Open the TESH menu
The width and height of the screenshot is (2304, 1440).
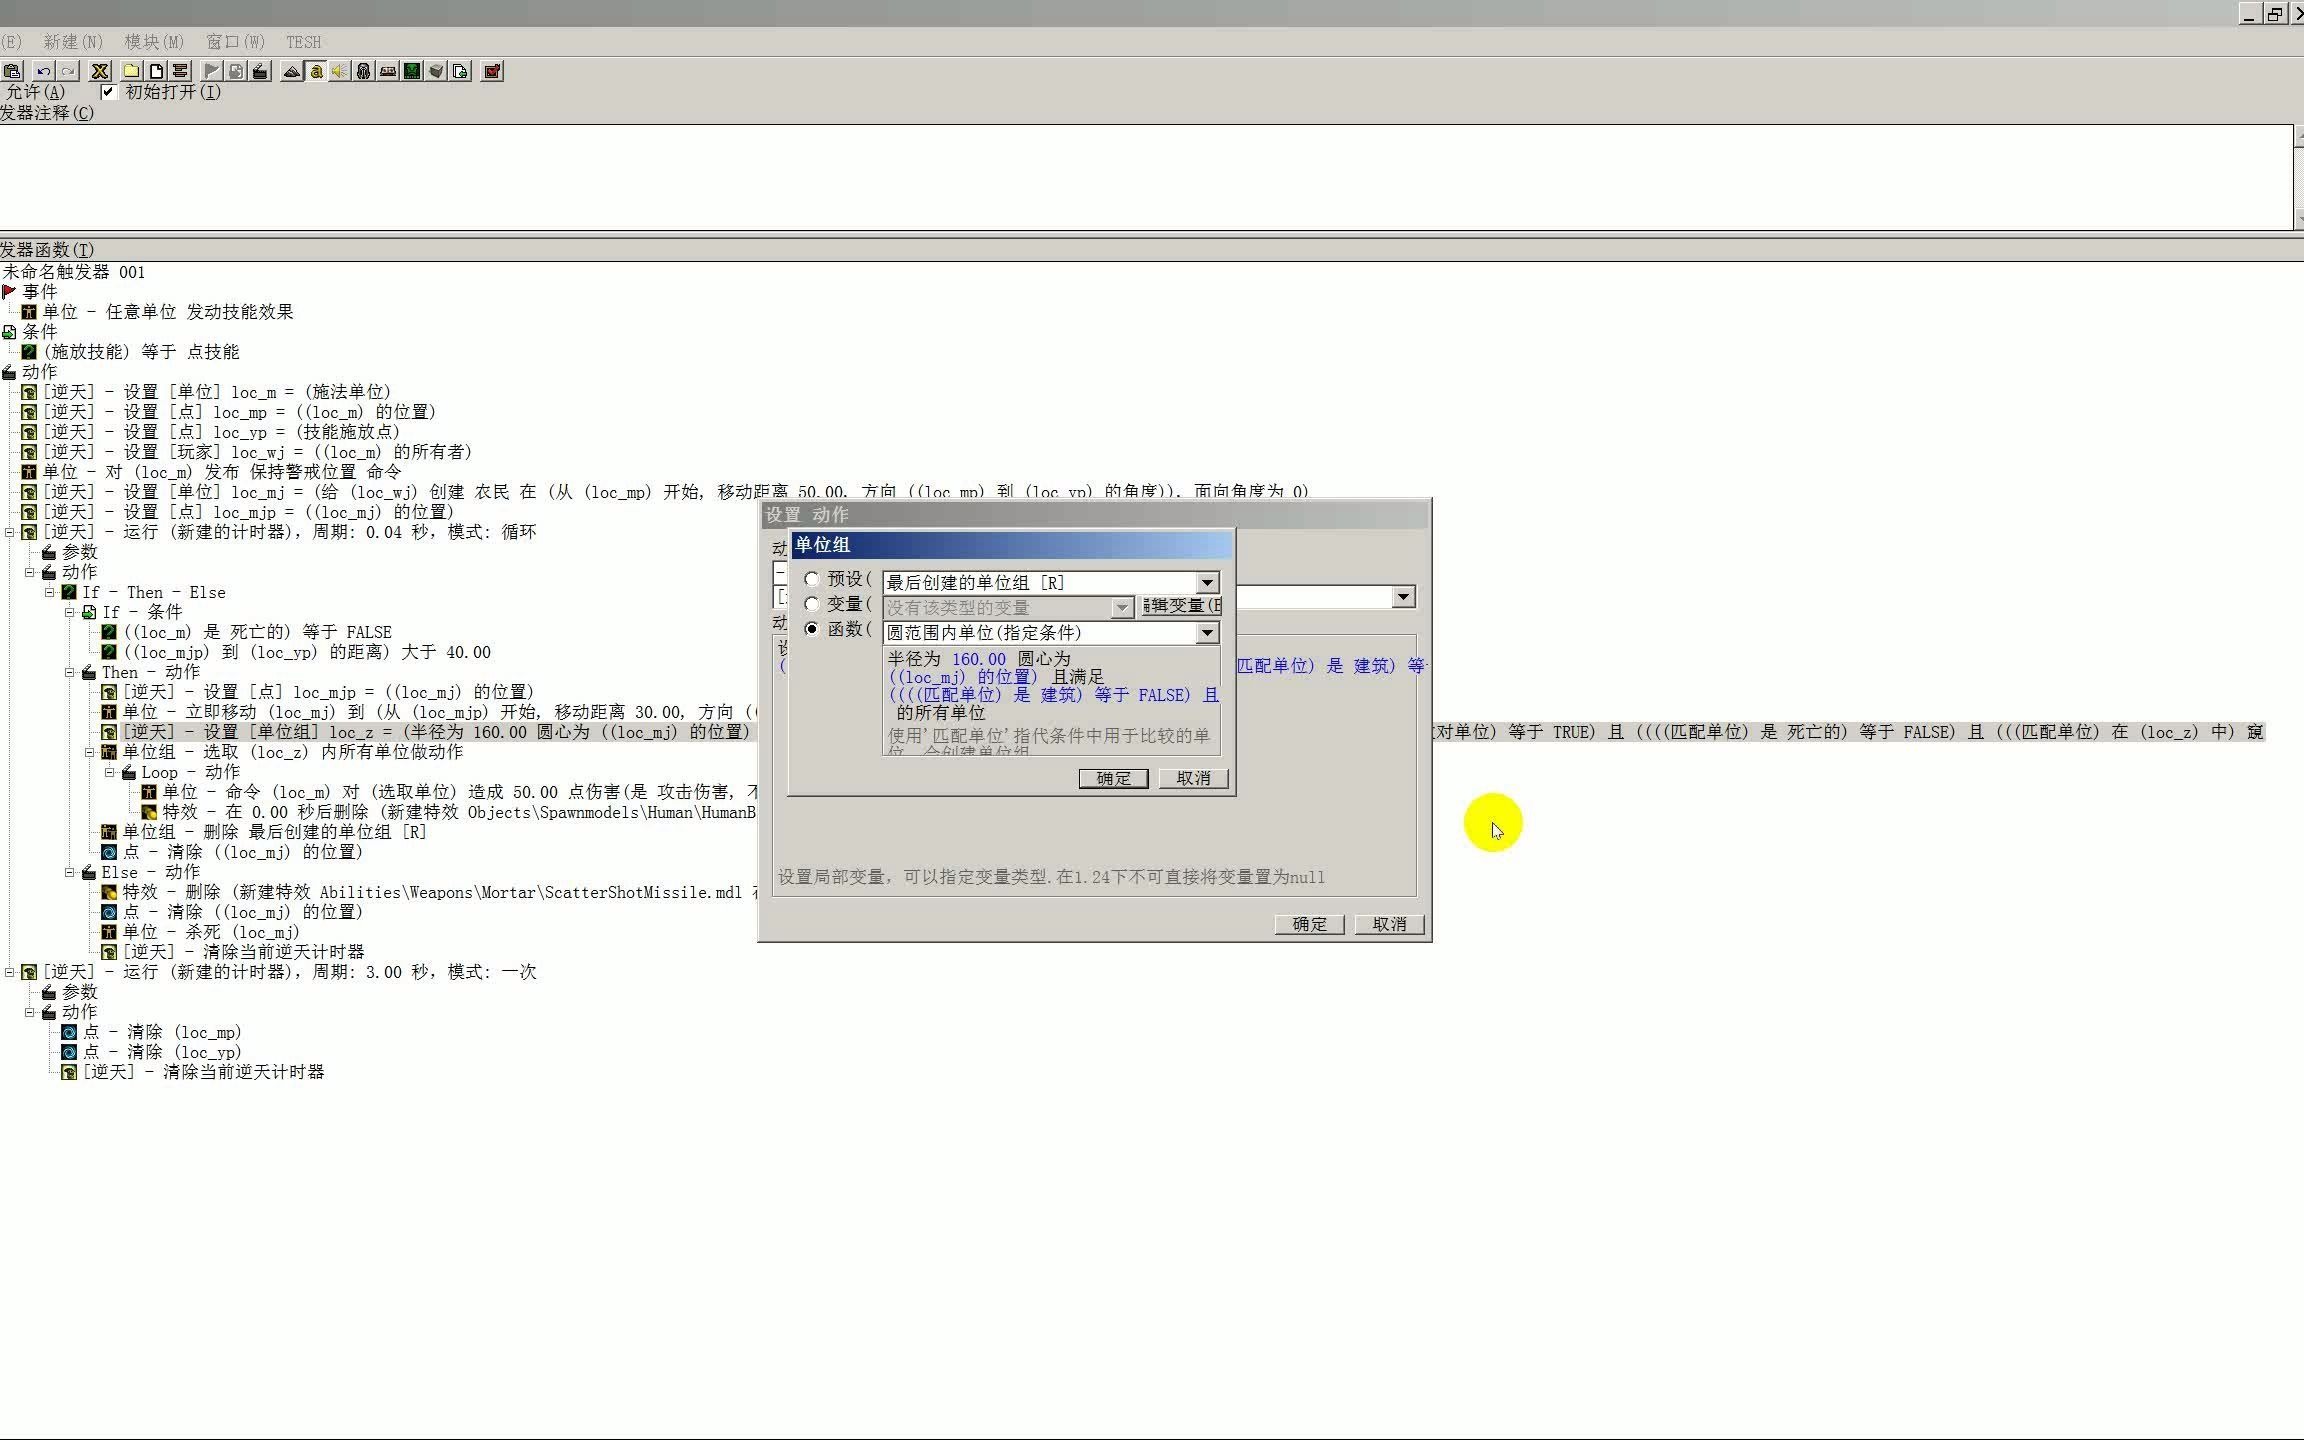click(x=304, y=42)
